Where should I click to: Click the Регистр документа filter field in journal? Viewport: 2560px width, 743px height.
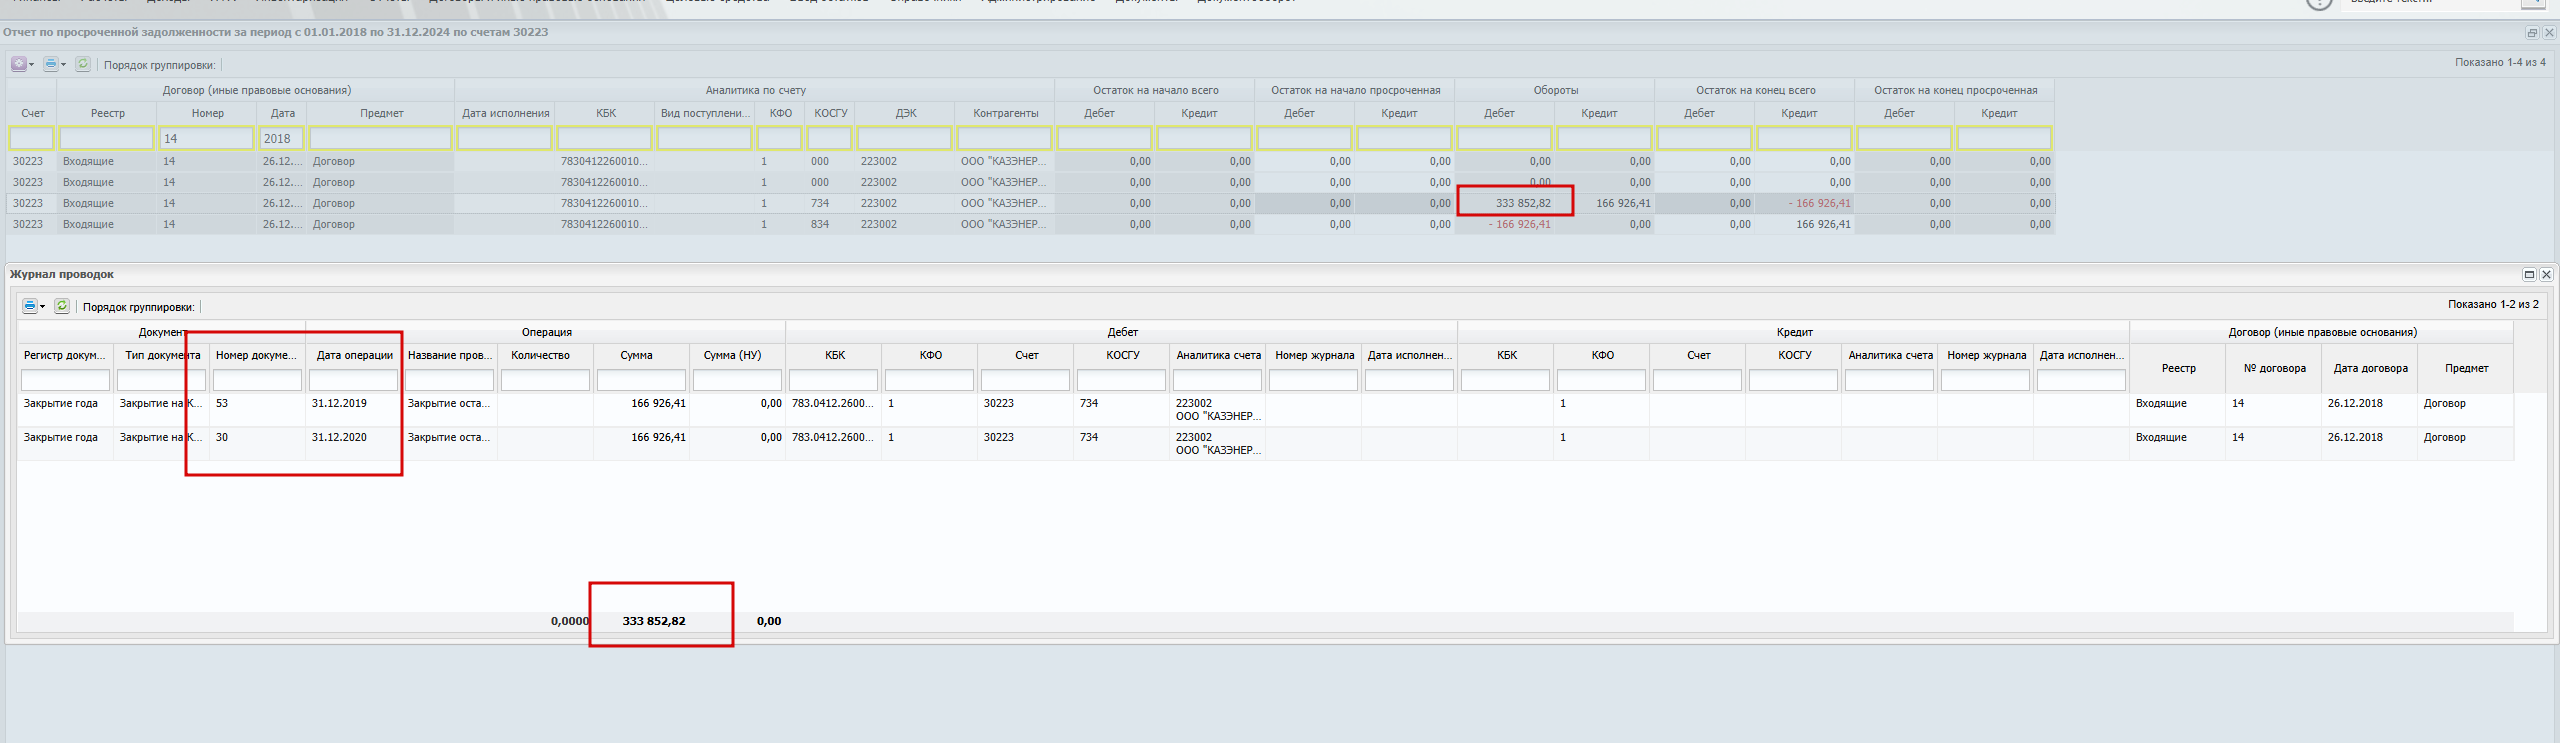[65, 380]
